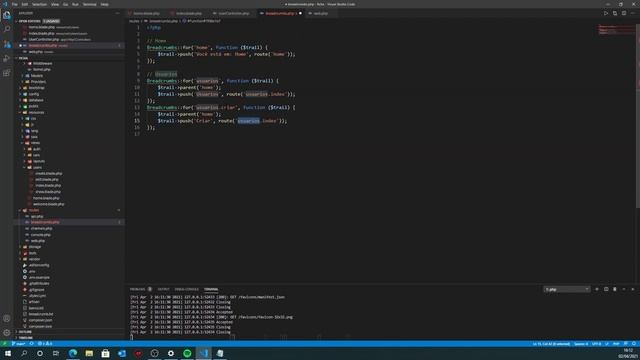Open the Source Control view
The image size is (640, 360).
tap(7, 44)
